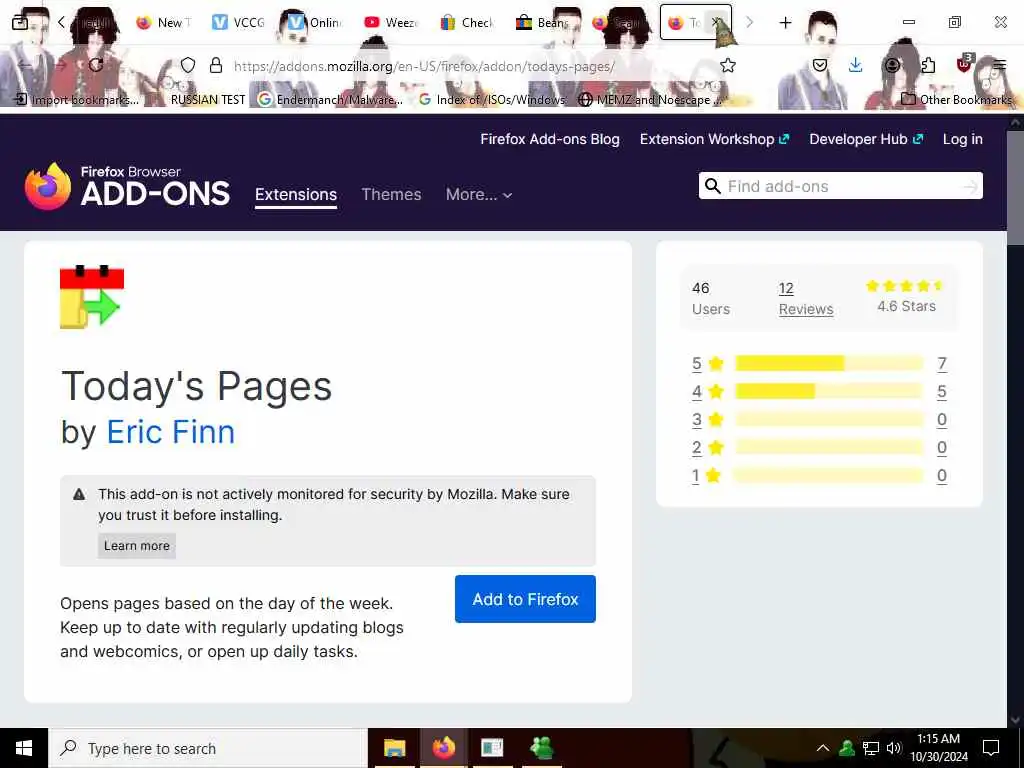Switch to the Check tab

tap(466, 23)
